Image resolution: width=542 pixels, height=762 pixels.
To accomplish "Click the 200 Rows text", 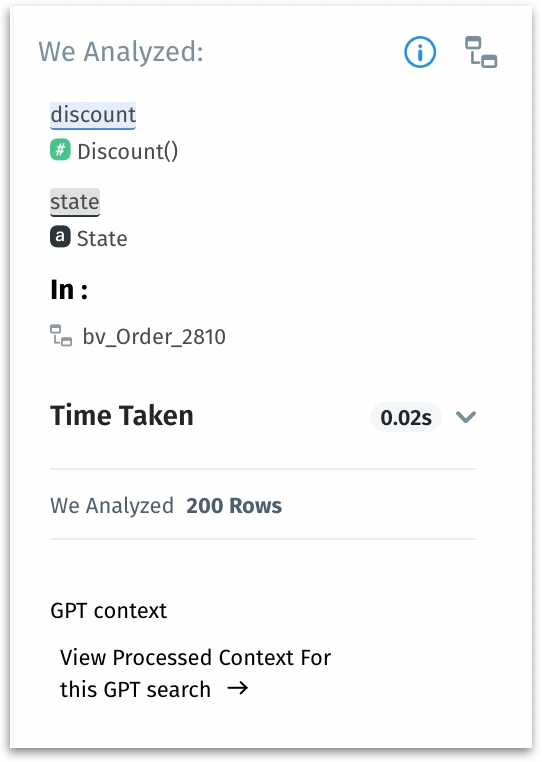I will tap(234, 505).
